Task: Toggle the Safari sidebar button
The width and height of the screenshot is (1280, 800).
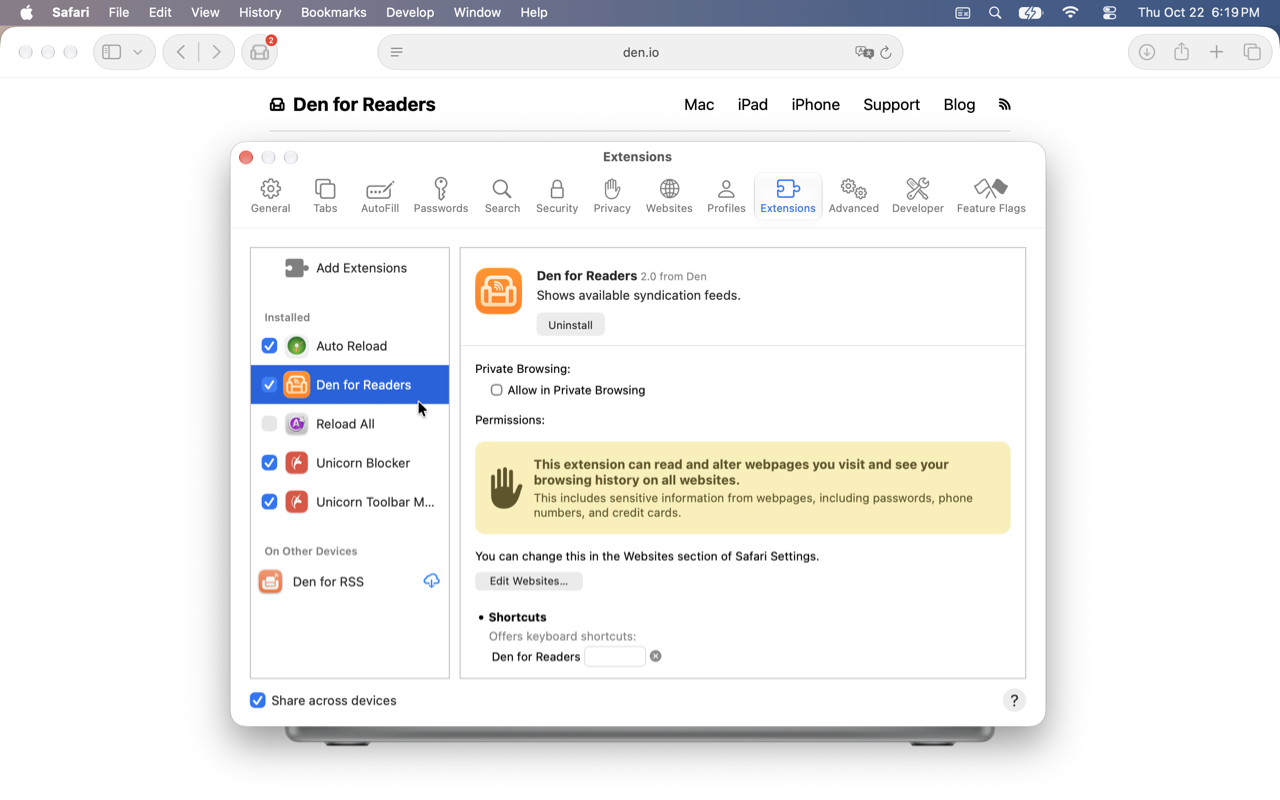Action: point(112,52)
